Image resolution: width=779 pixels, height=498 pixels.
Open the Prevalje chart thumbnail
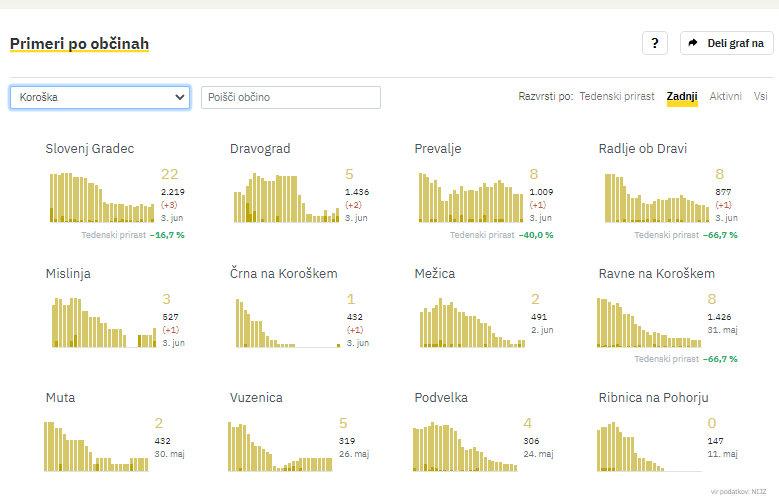tap(470, 197)
